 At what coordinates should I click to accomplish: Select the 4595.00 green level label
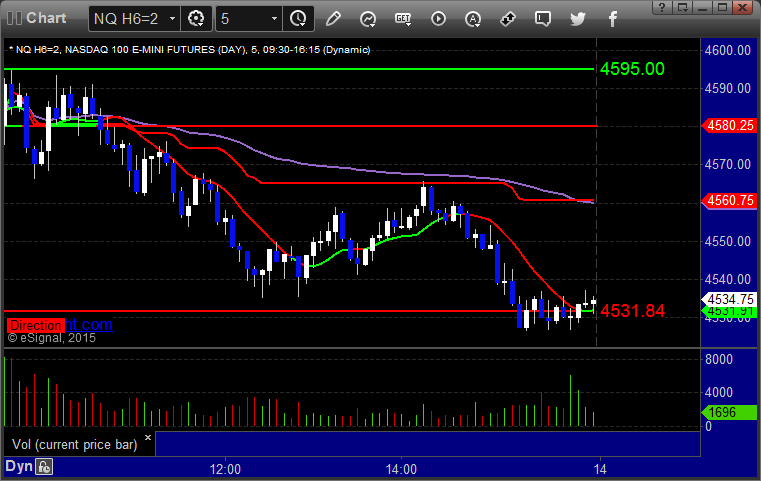click(x=632, y=69)
